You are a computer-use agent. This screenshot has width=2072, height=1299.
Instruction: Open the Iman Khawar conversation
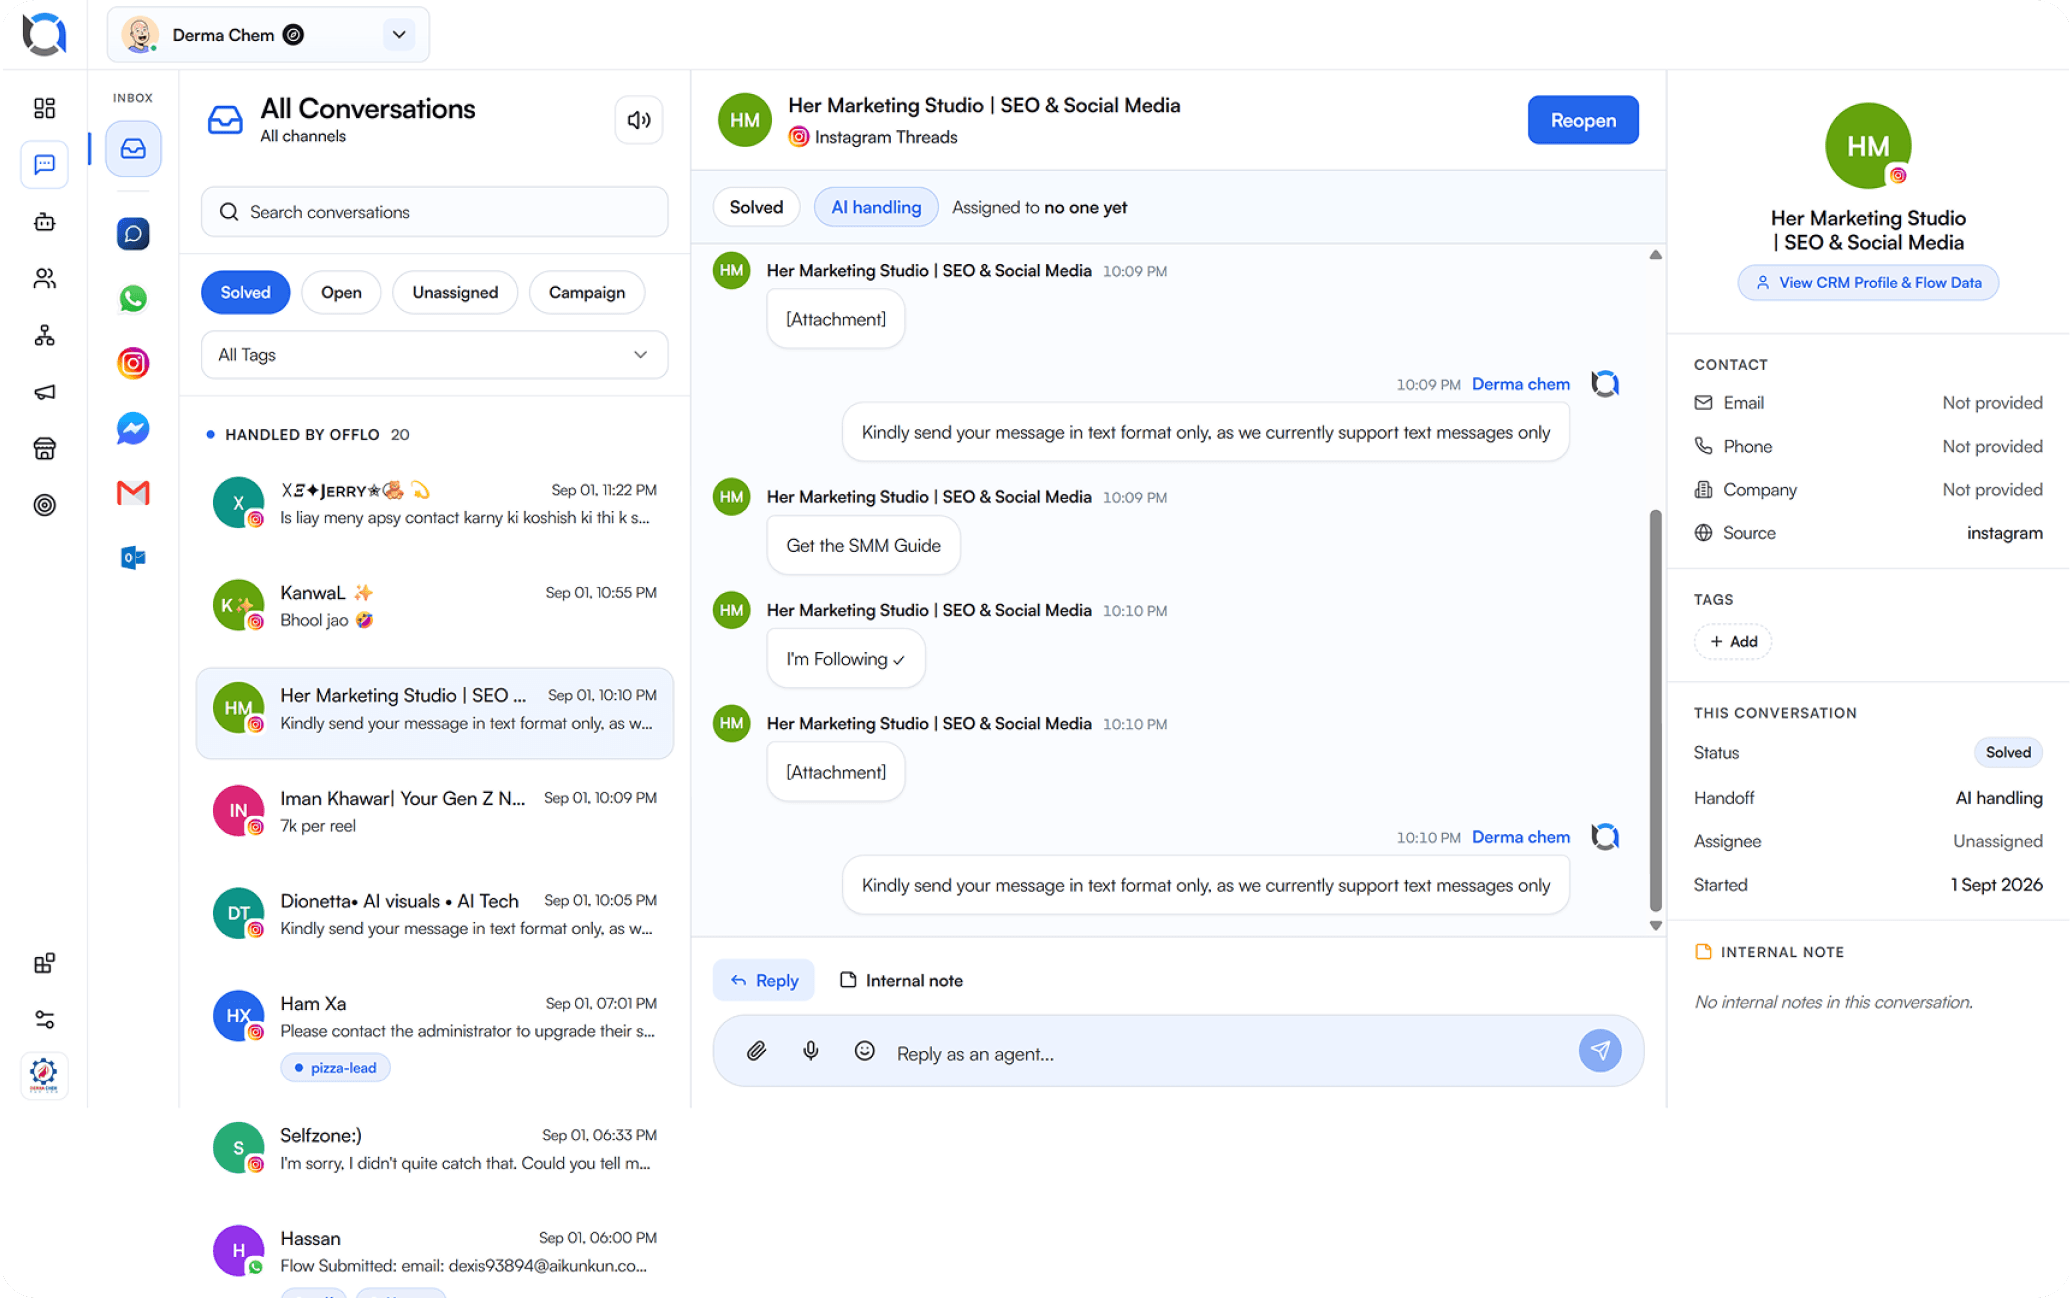[x=434, y=811]
